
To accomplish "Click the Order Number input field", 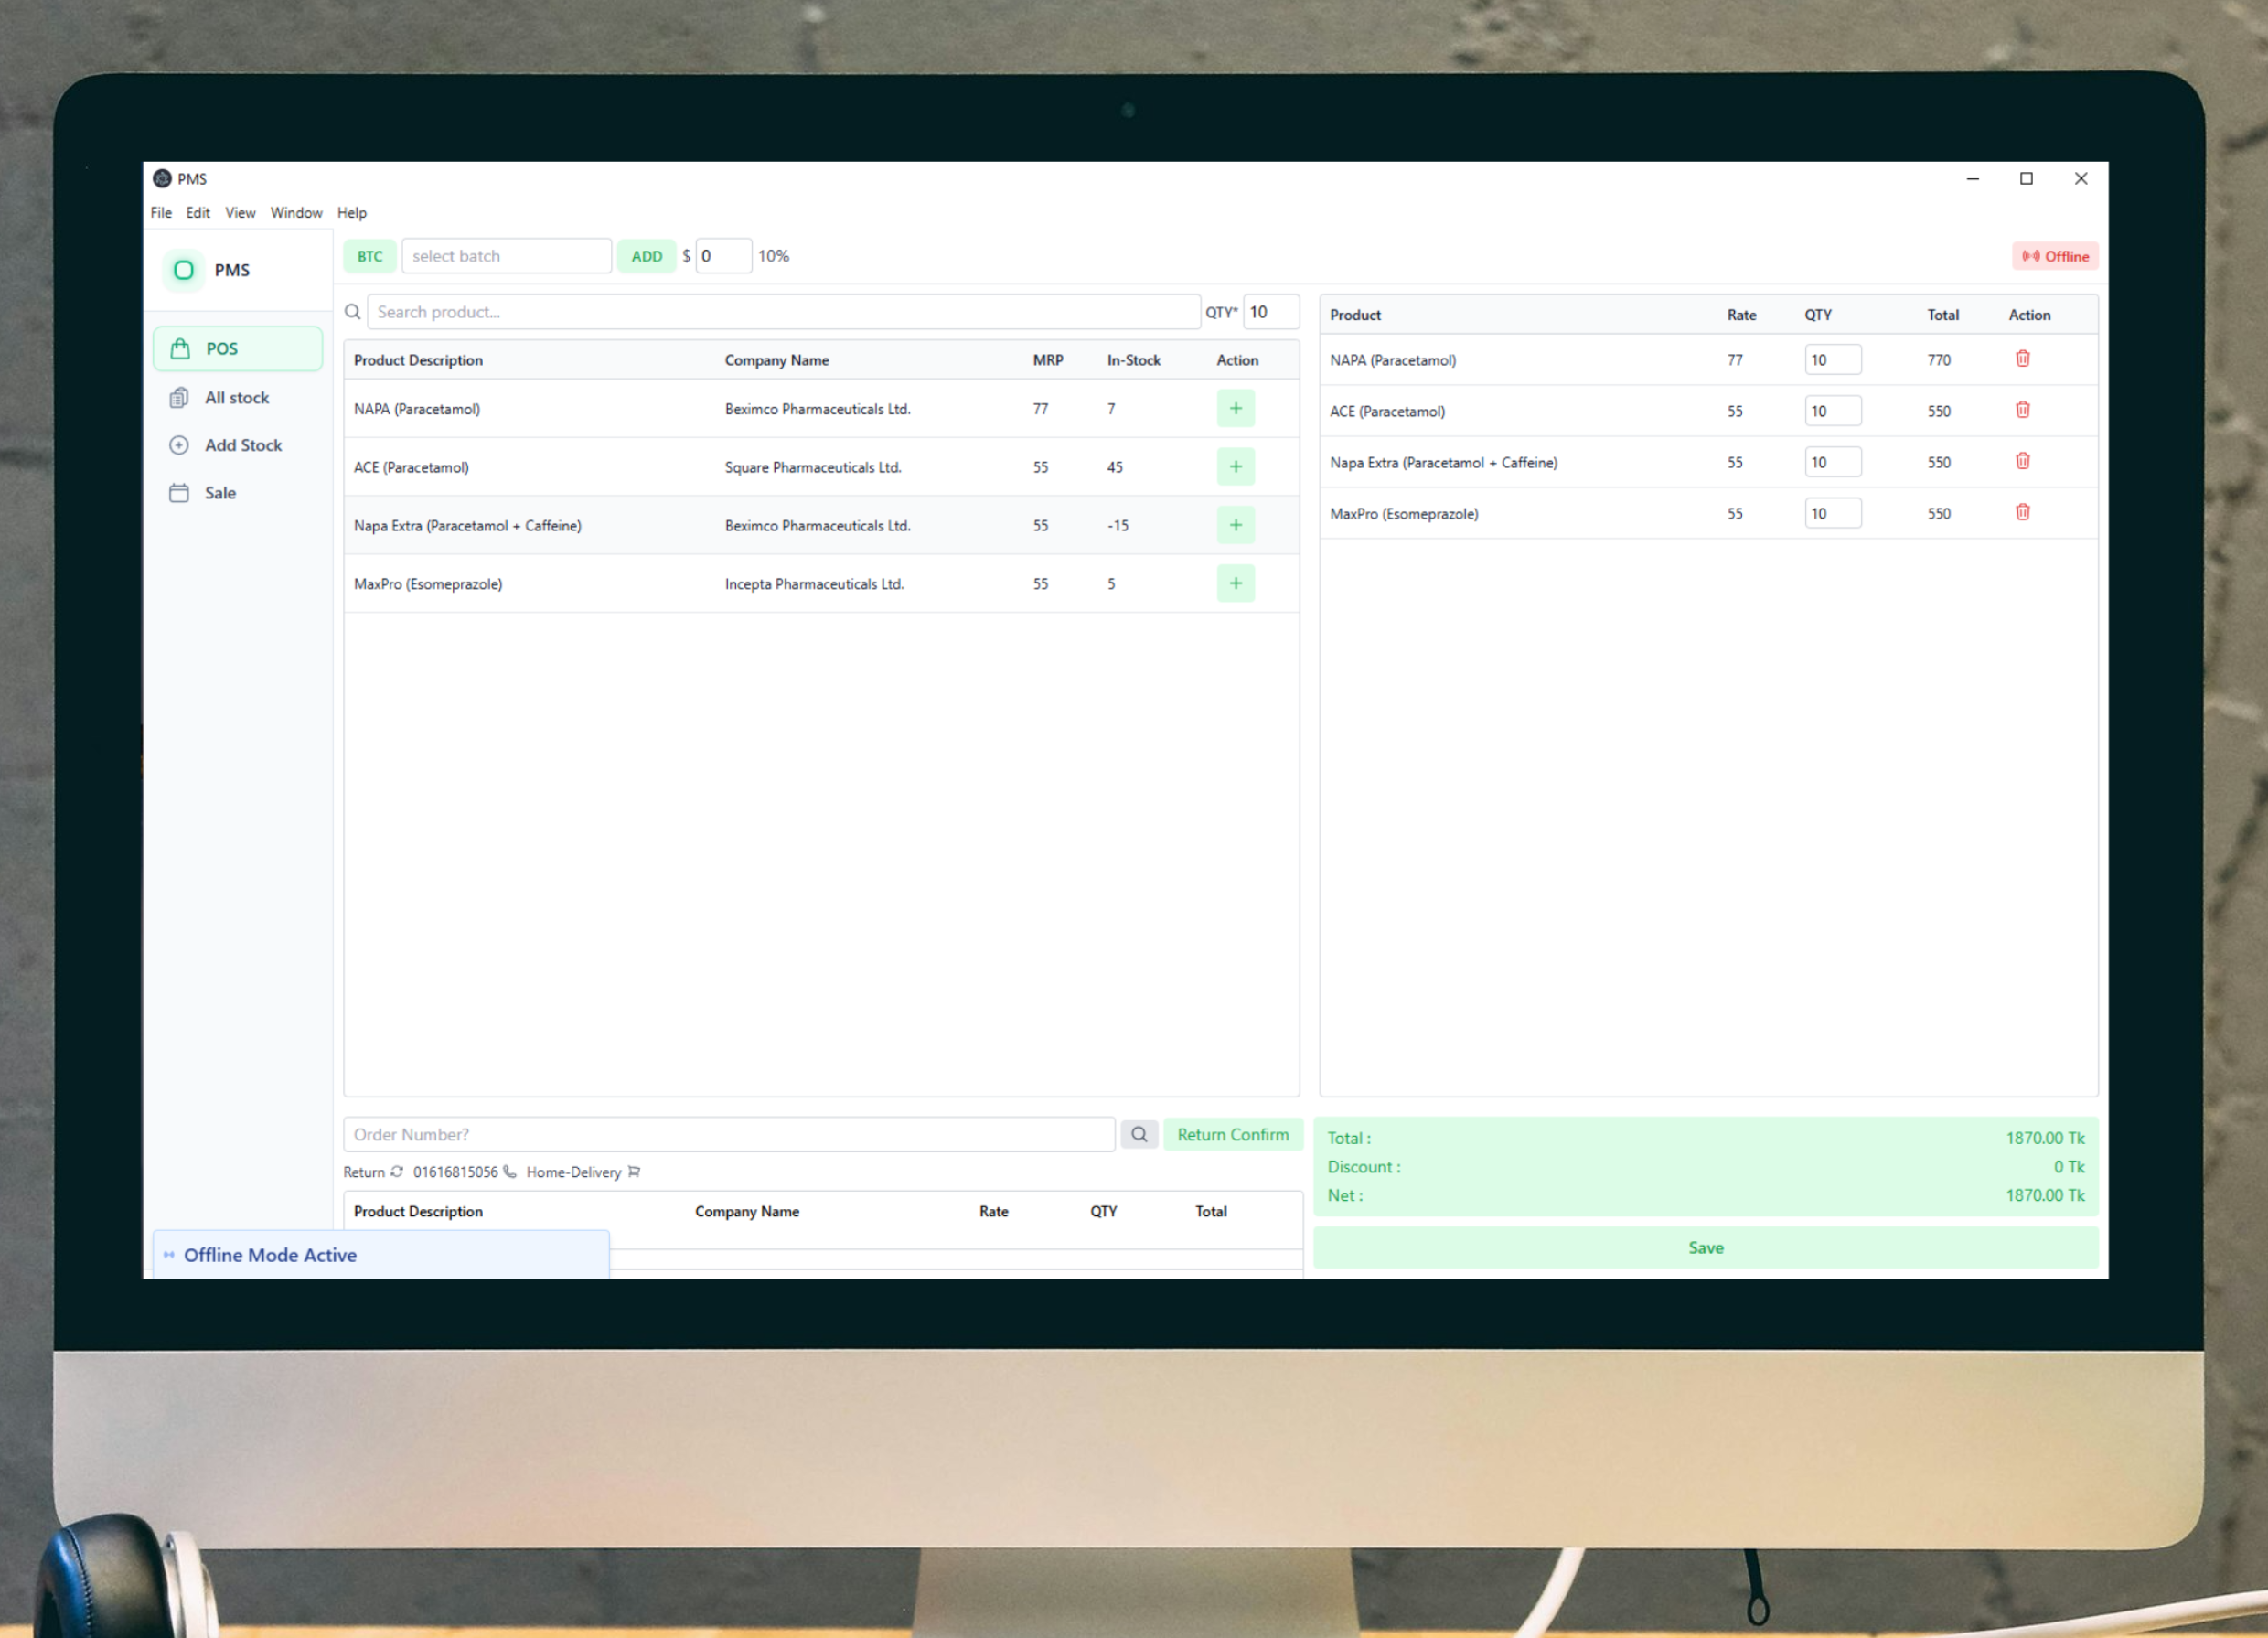I will [x=728, y=1134].
